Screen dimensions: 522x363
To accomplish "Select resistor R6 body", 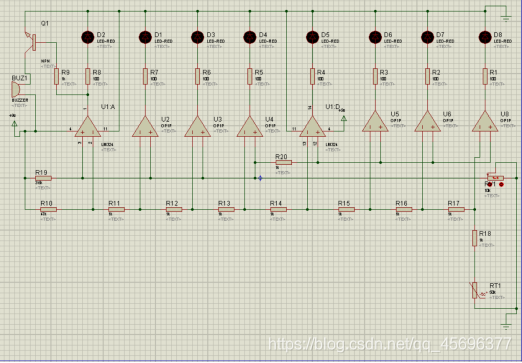I will click(x=197, y=76).
